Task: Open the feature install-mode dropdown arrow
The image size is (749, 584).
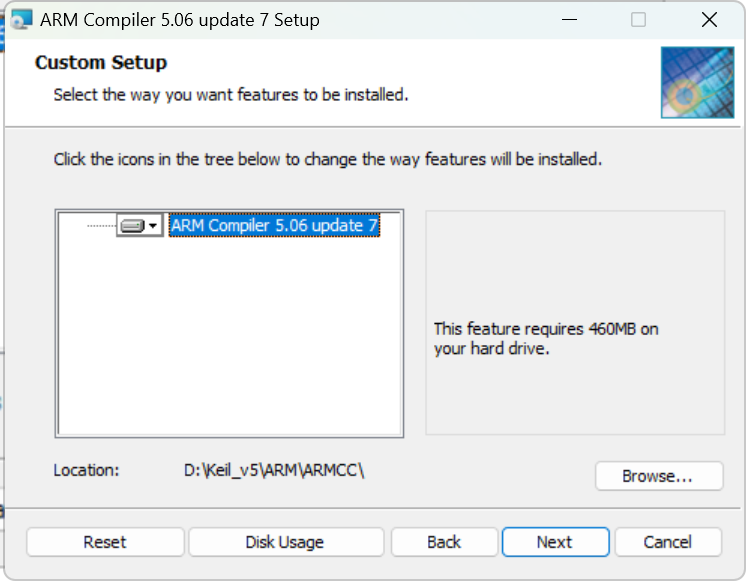Action: (153, 225)
